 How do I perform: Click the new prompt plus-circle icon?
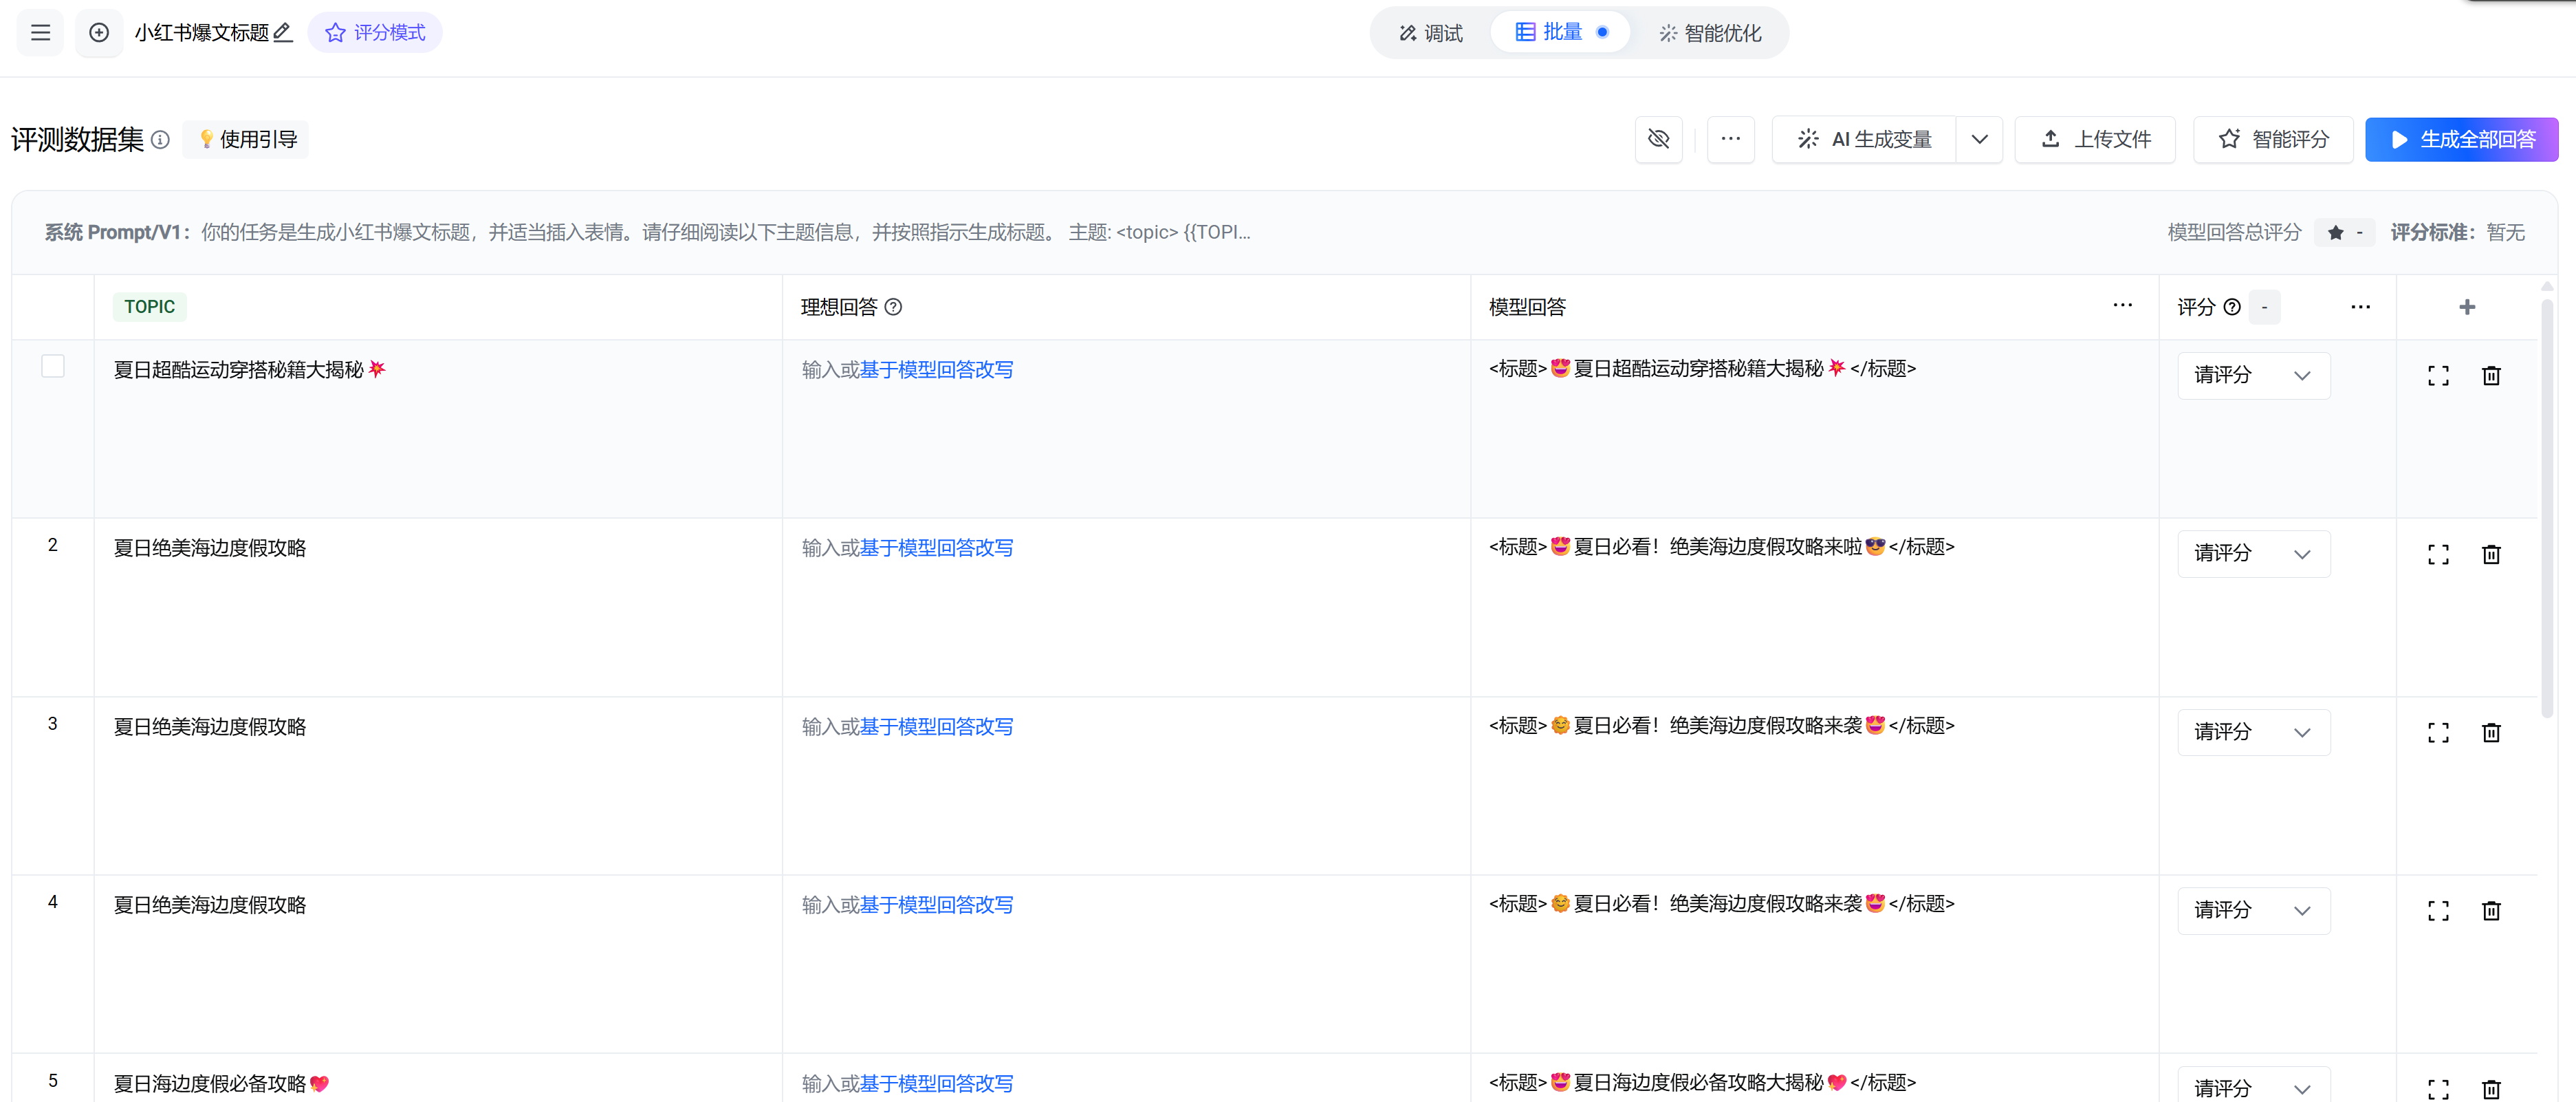coord(99,33)
